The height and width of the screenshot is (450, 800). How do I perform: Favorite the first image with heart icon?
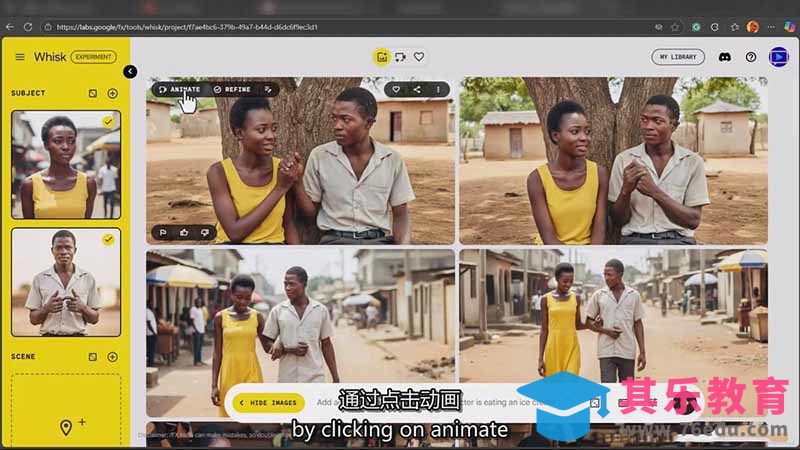pos(396,89)
